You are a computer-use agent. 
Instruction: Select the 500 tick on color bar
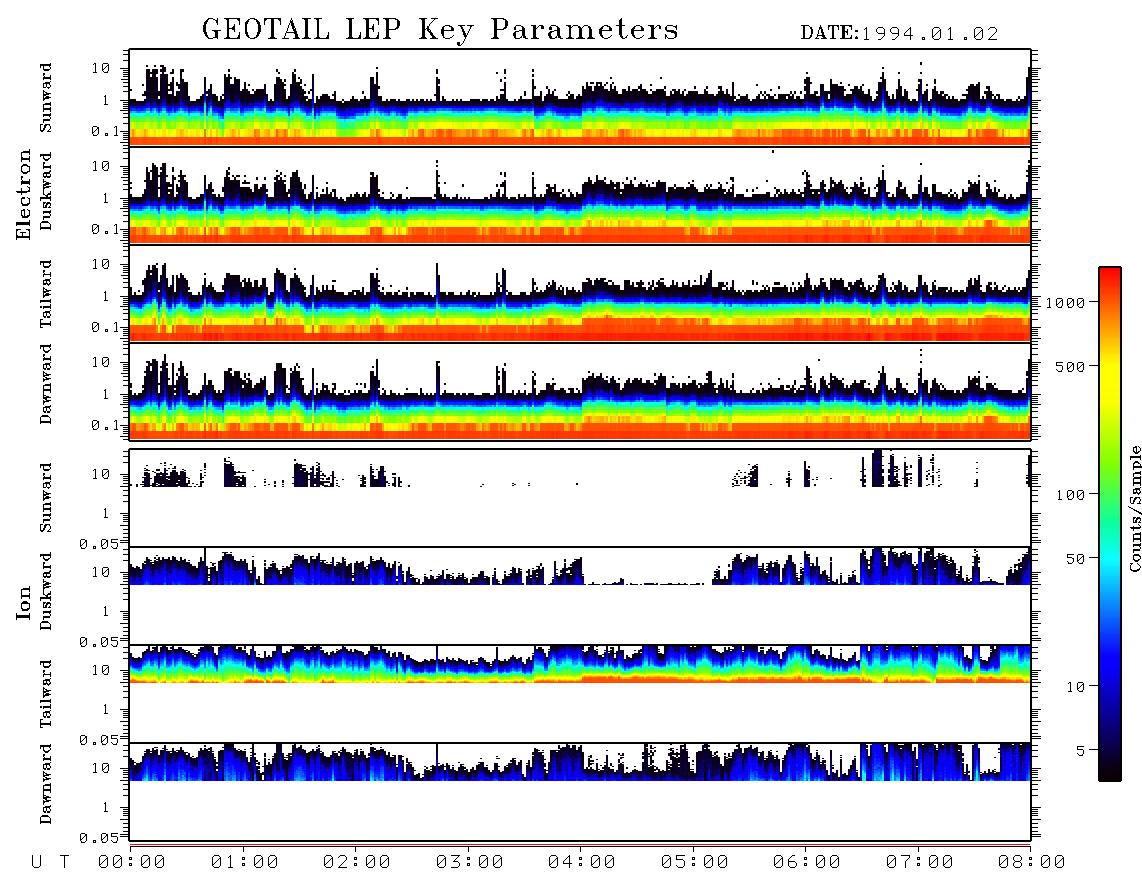pyautogui.click(x=1070, y=366)
